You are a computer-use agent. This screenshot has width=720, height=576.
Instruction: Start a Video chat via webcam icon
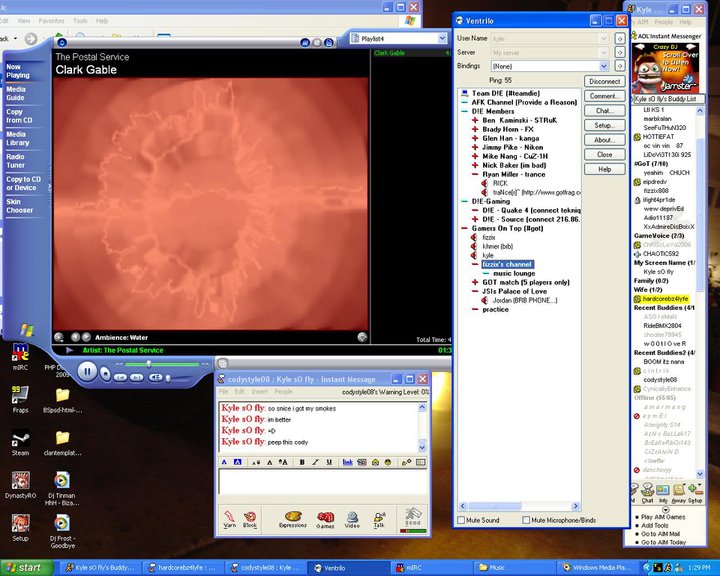click(352, 517)
